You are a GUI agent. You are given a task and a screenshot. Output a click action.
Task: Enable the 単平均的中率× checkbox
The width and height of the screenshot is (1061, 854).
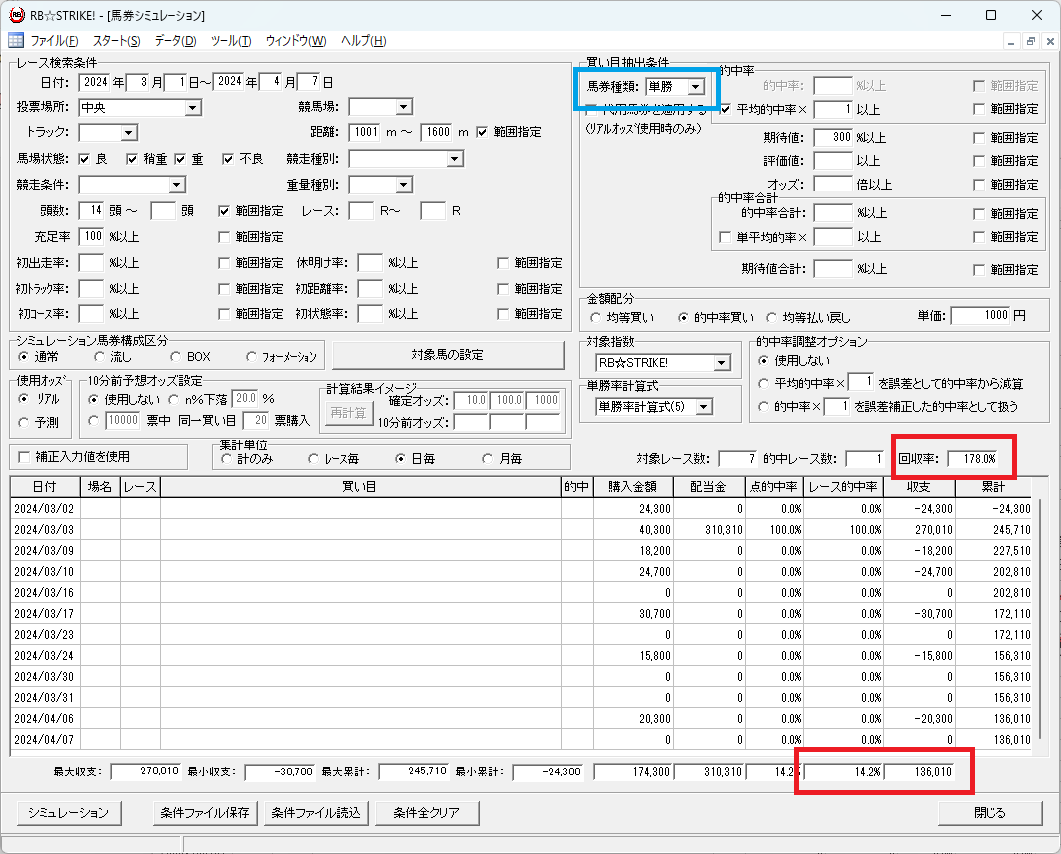click(x=725, y=238)
